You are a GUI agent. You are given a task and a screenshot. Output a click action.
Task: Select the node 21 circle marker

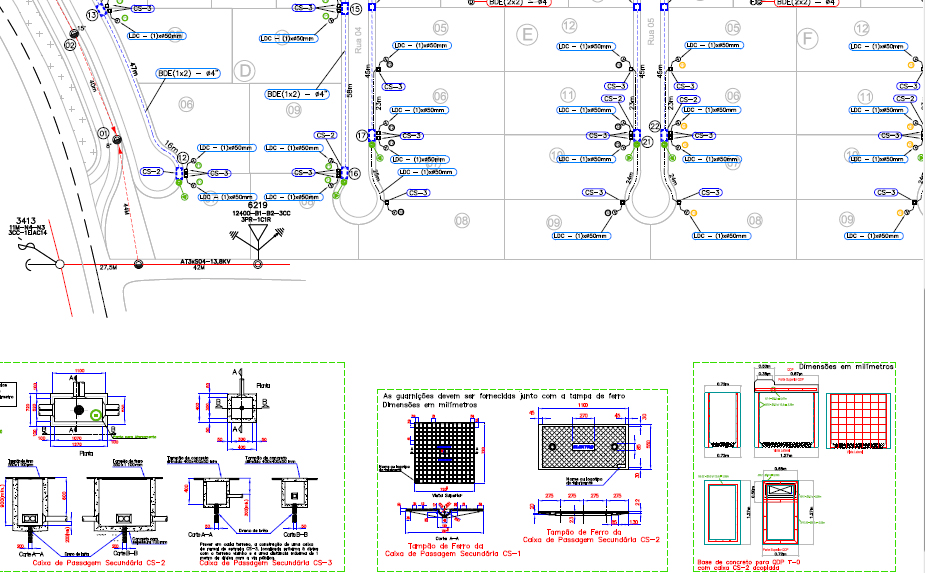coord(647,142)
